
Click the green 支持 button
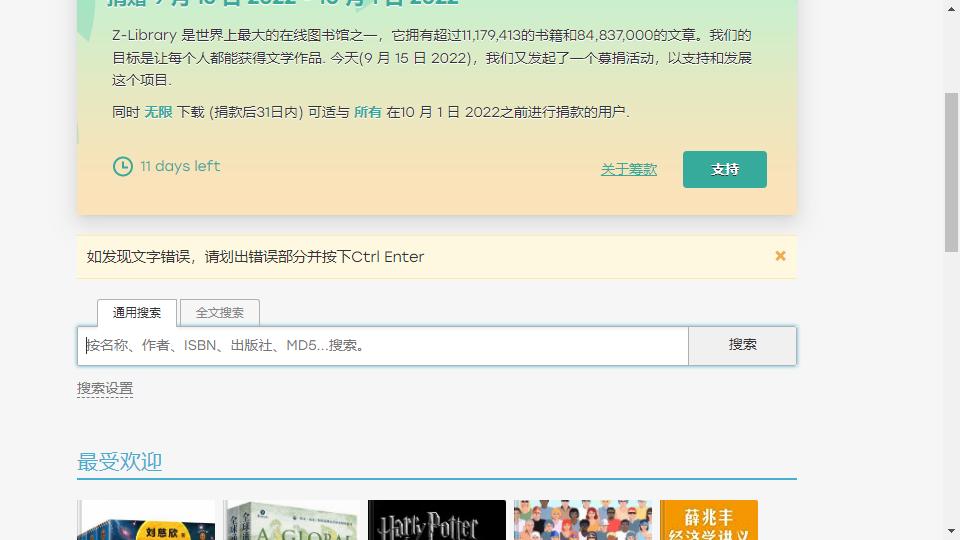pyautogui.click(x=724, y=170)
